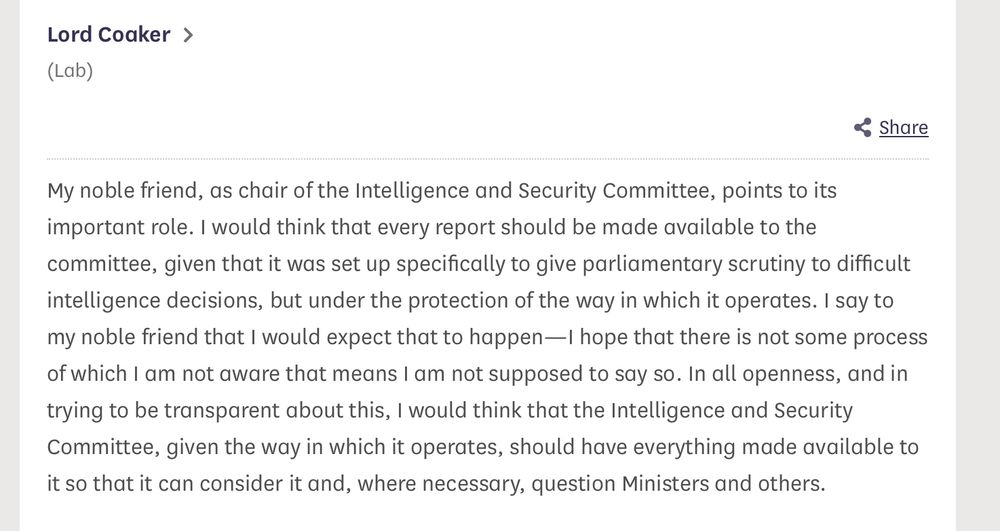Image resolution: width=1000 pixels, height=531 pixels.
Task: Click the (Lab) party label
Action: coord(70,70)
